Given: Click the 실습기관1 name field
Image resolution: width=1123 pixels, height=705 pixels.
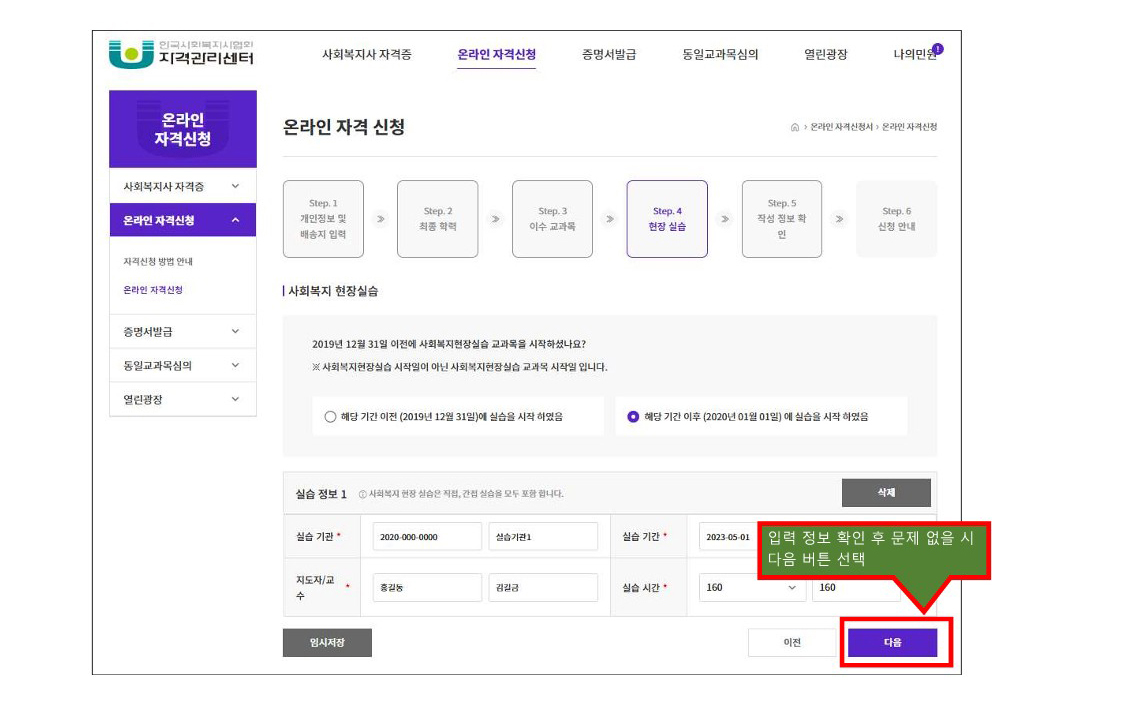Looking at the screenshot, I should (543, 537).
